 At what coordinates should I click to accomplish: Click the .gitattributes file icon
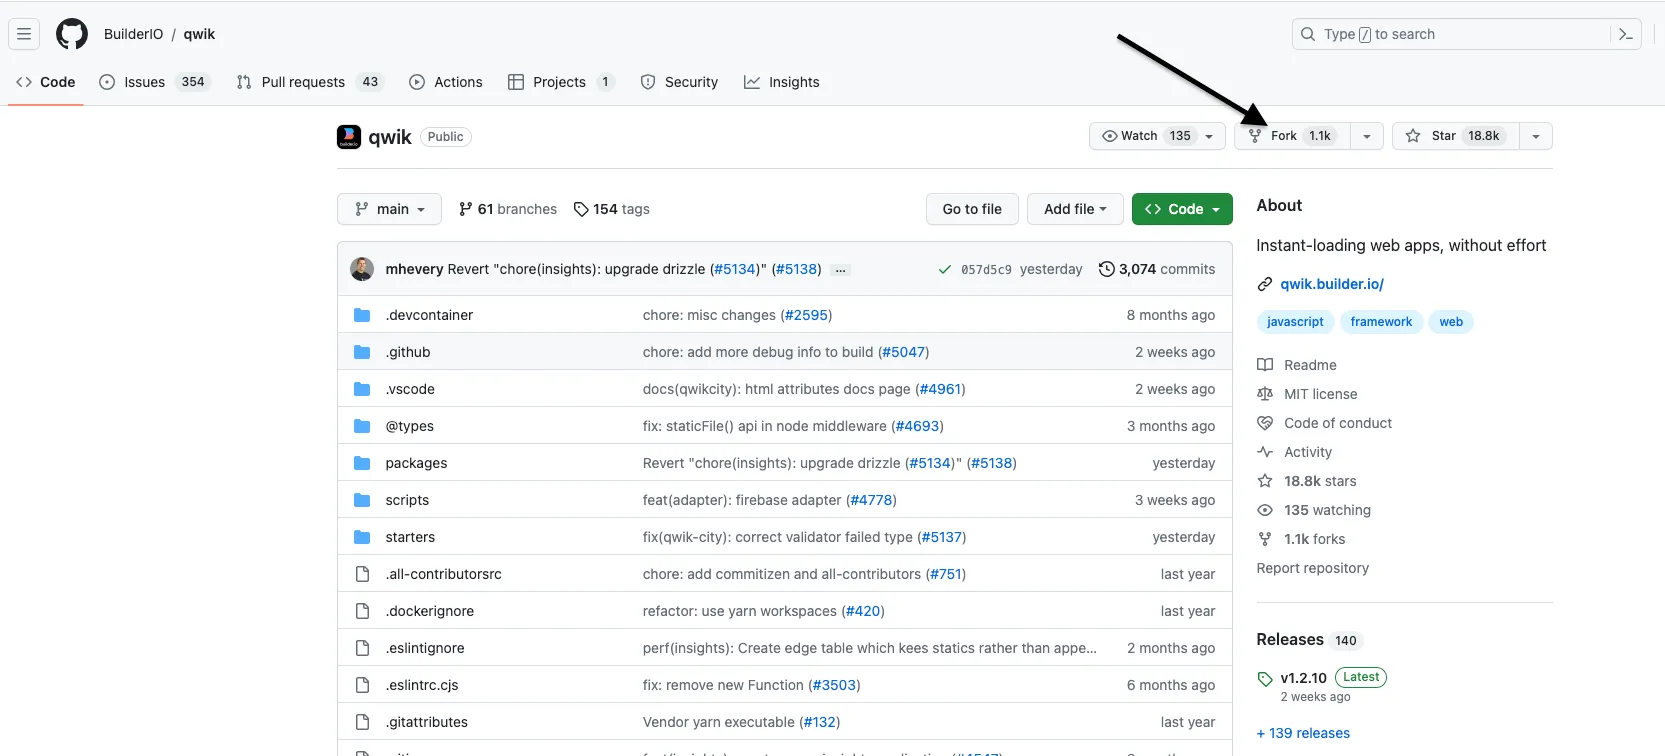click(x=362, y=722)
